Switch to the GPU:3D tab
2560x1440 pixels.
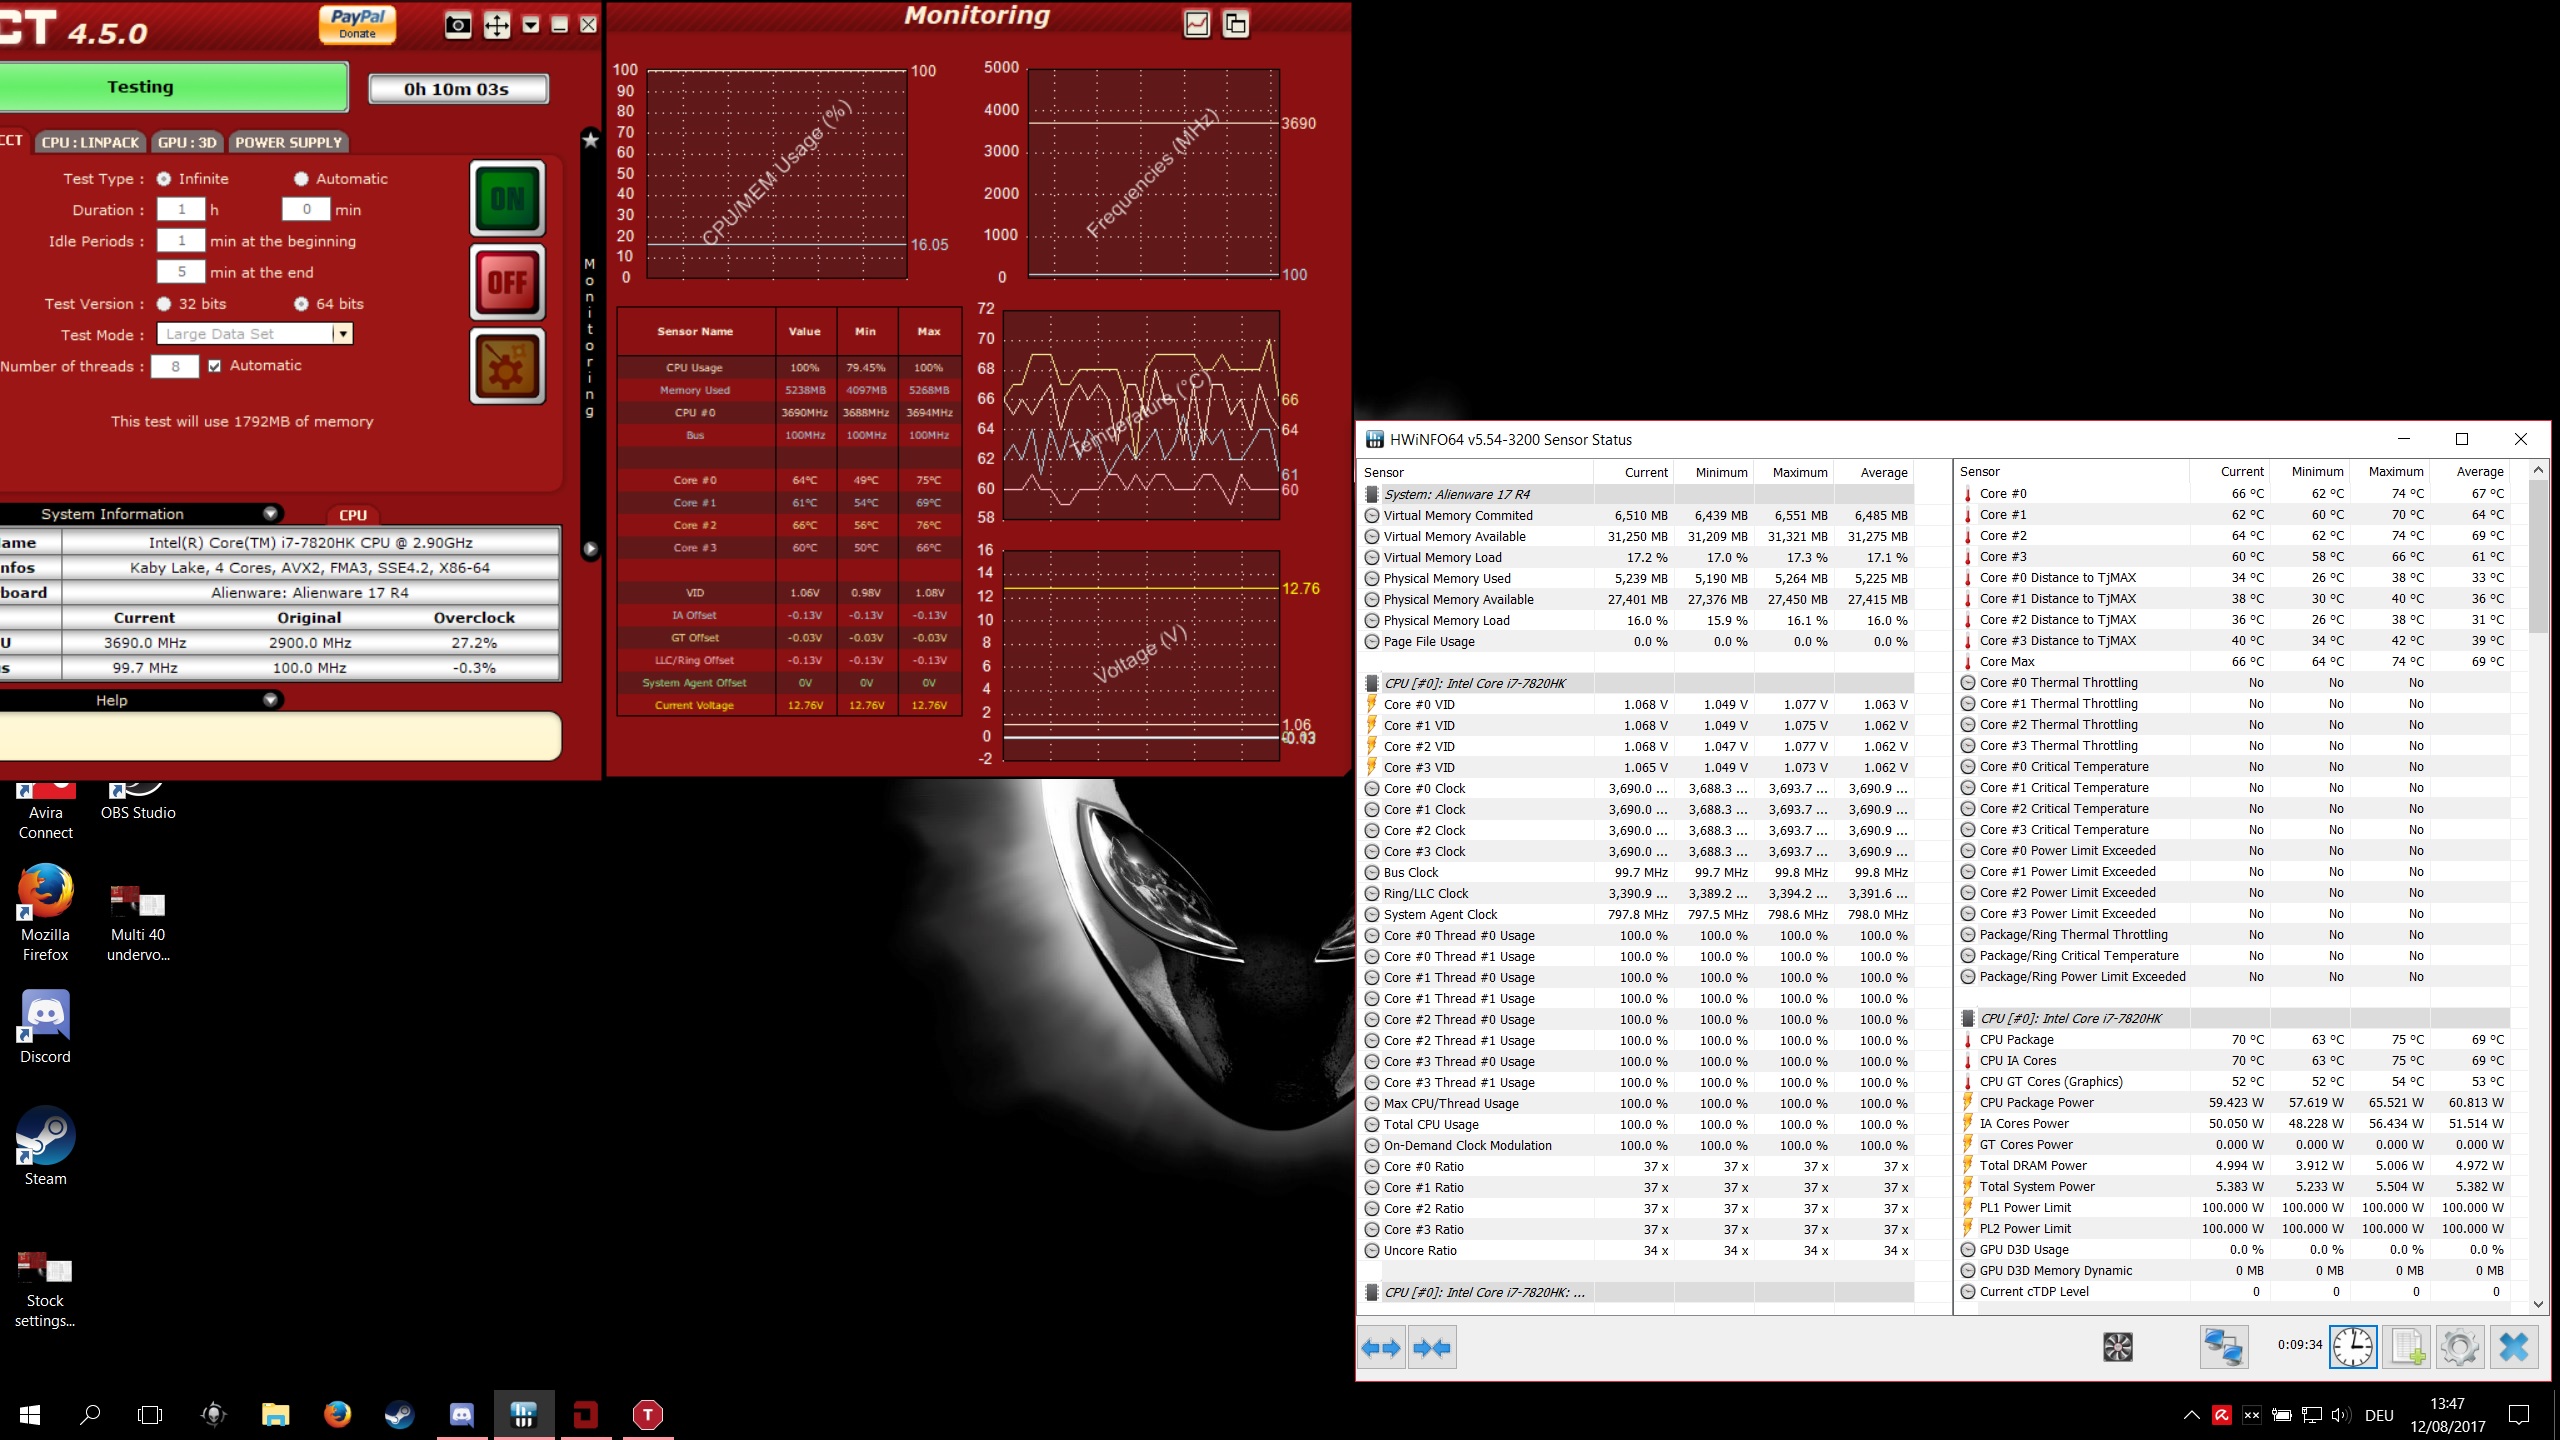(x=187, y=142)
